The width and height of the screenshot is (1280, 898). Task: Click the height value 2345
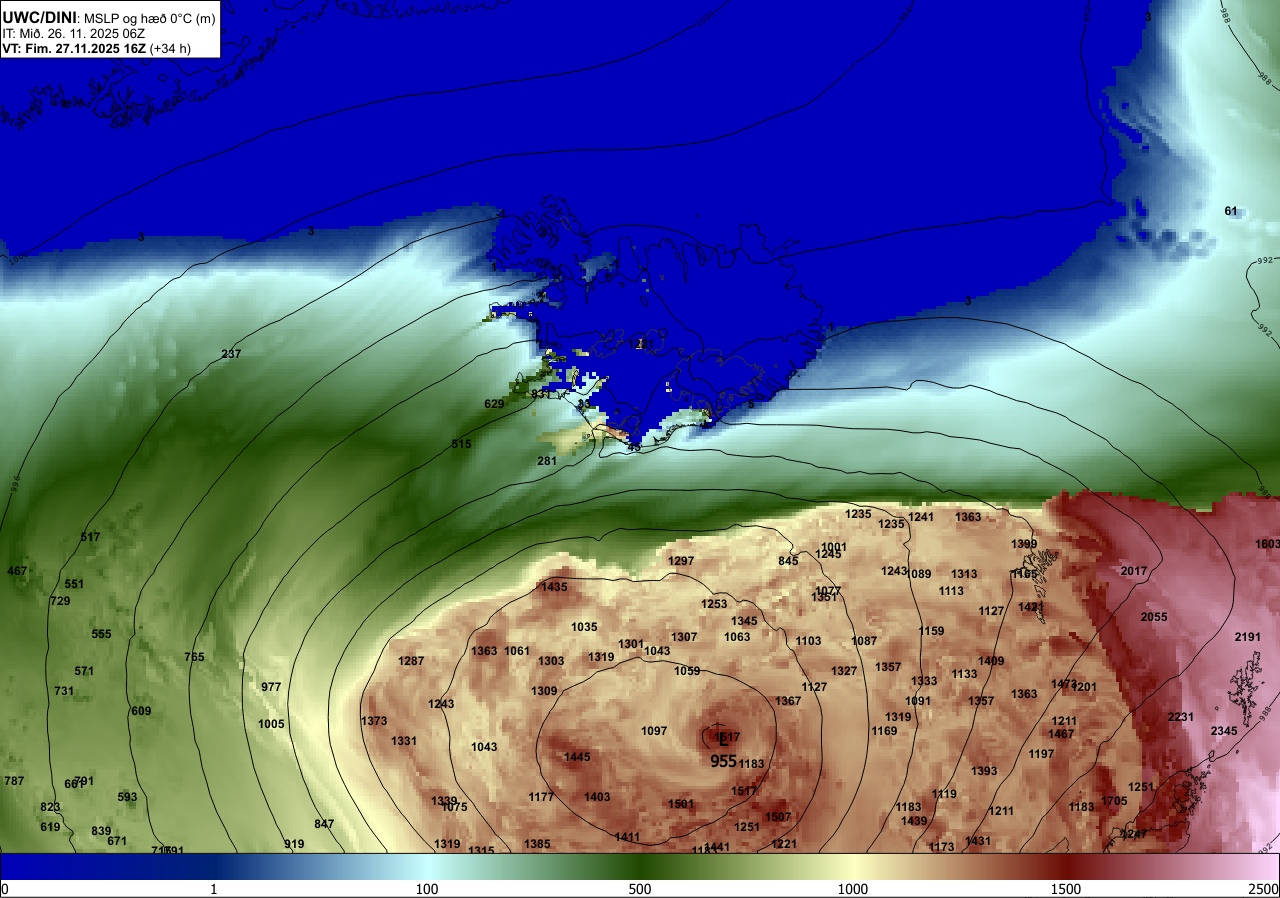(1224, 731)
